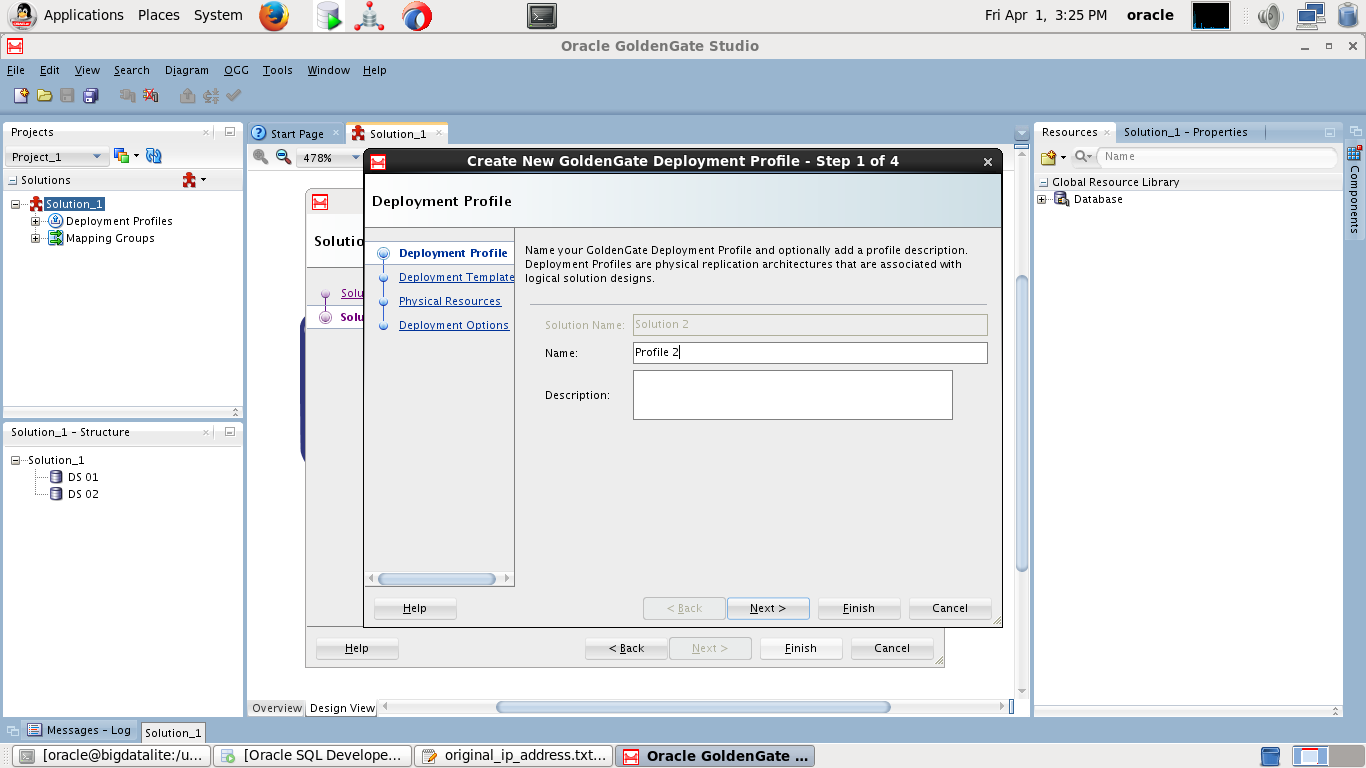Click the Physical Resources step link

[450, 301]
